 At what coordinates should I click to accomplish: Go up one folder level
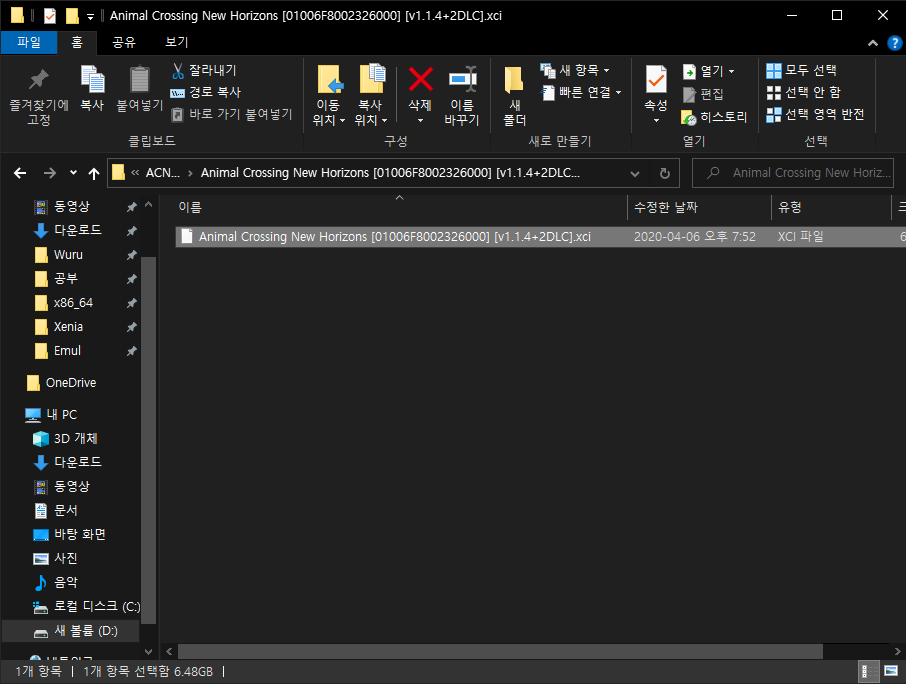coord(94,173)
